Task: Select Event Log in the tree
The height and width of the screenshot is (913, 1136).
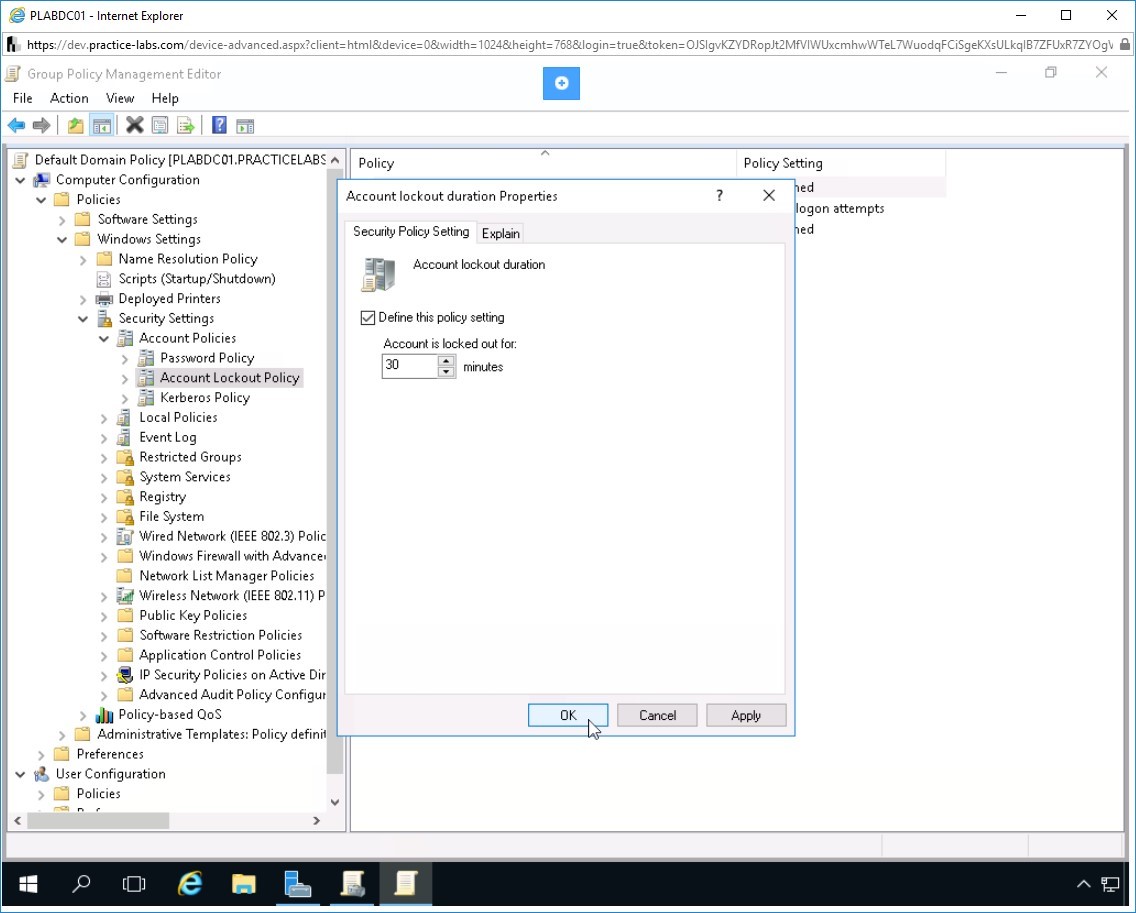Action: pyautogui.click(x=167, y=438)
